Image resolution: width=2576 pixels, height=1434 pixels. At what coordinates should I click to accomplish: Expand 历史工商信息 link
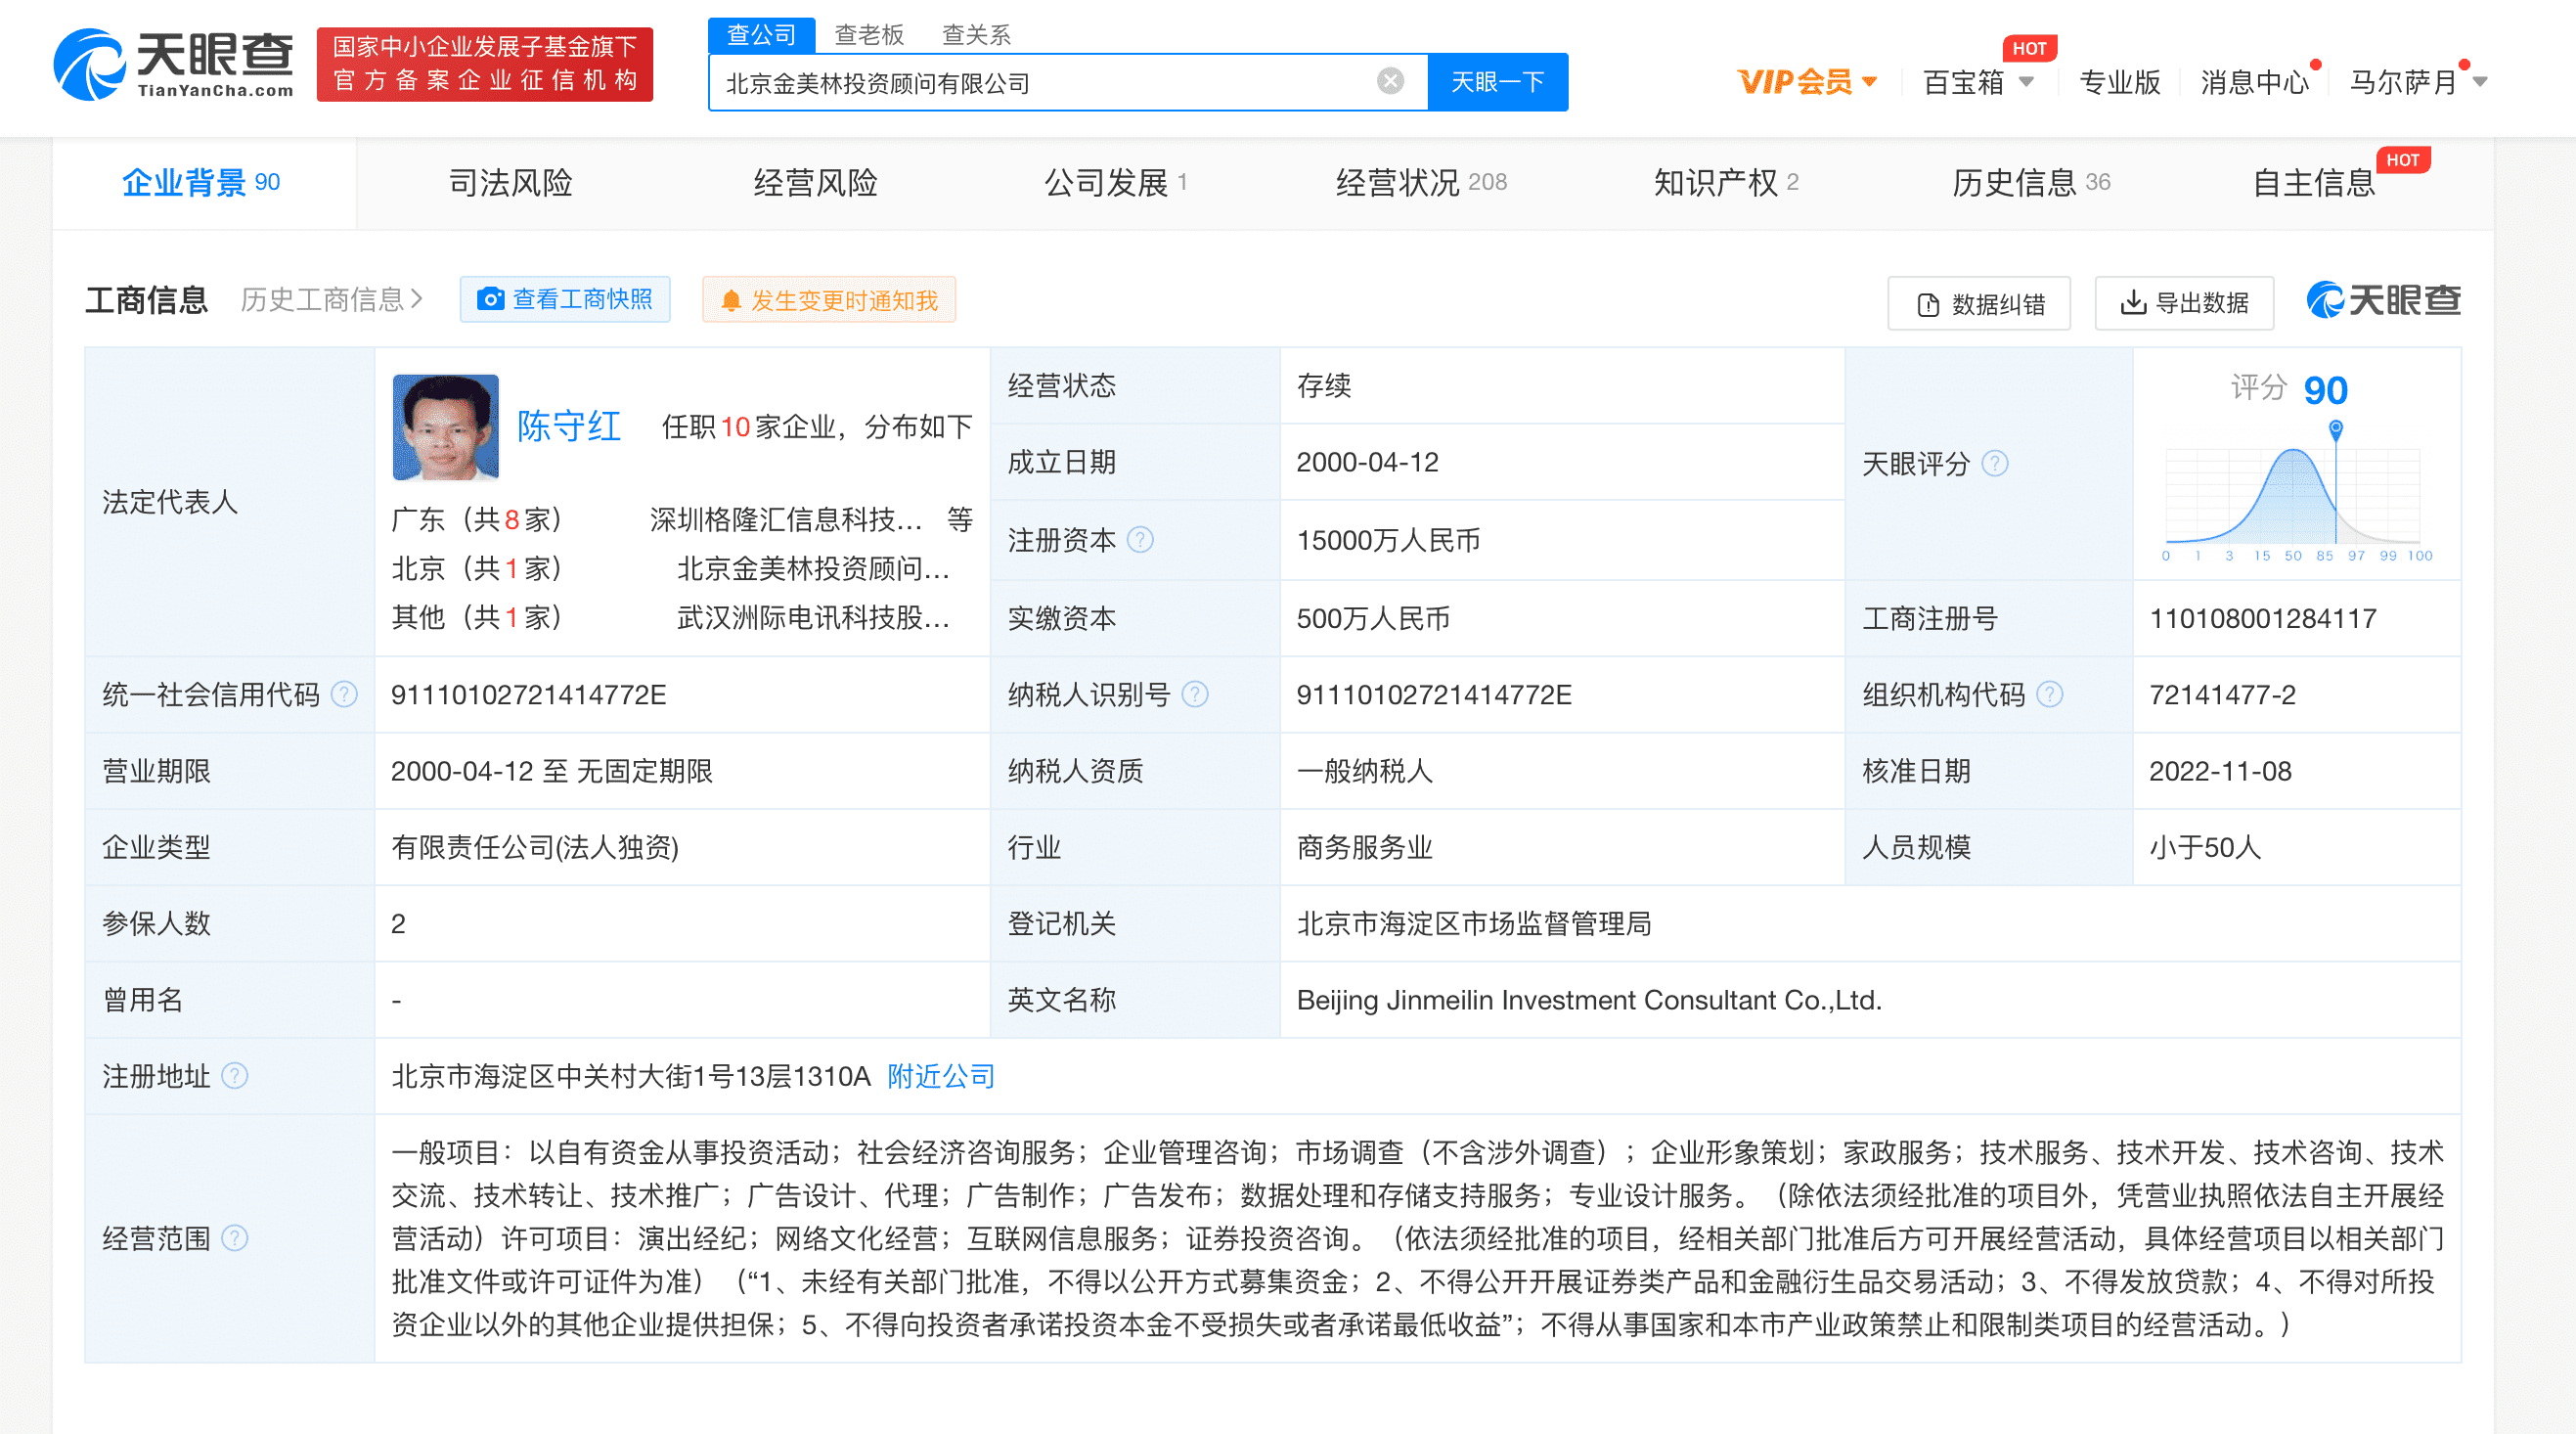pyautogui.click(x=332, y=299)
